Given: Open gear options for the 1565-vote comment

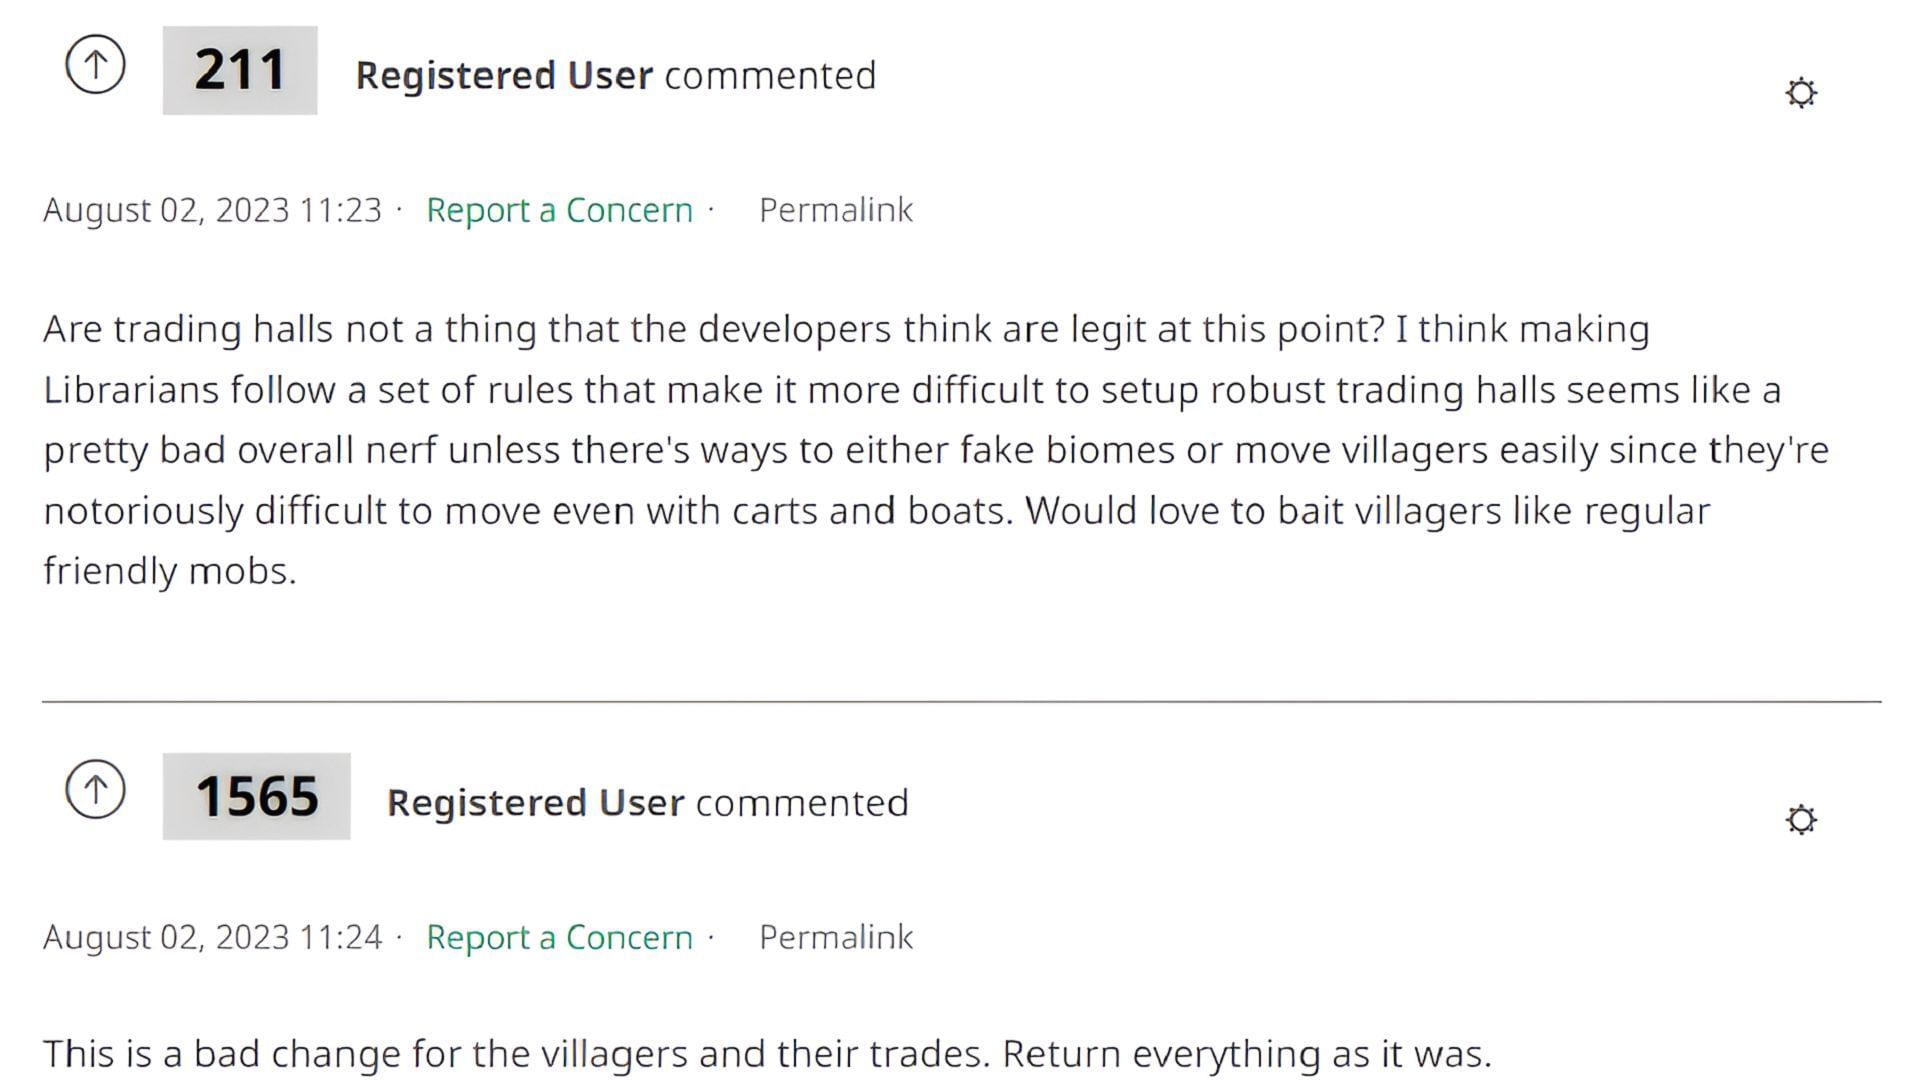Looking at the screenshot, I should coord(1800,820).
